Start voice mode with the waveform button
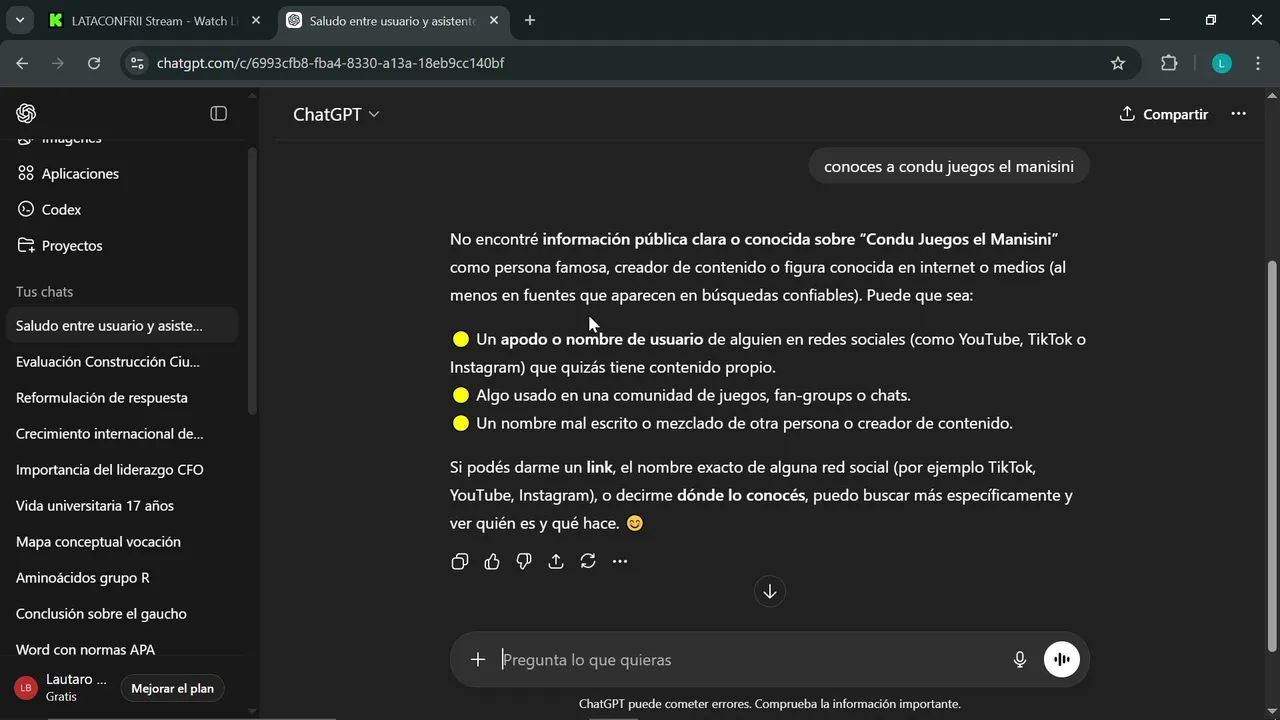This screenshot has height=720, width=1280. tap(1062, 659)
